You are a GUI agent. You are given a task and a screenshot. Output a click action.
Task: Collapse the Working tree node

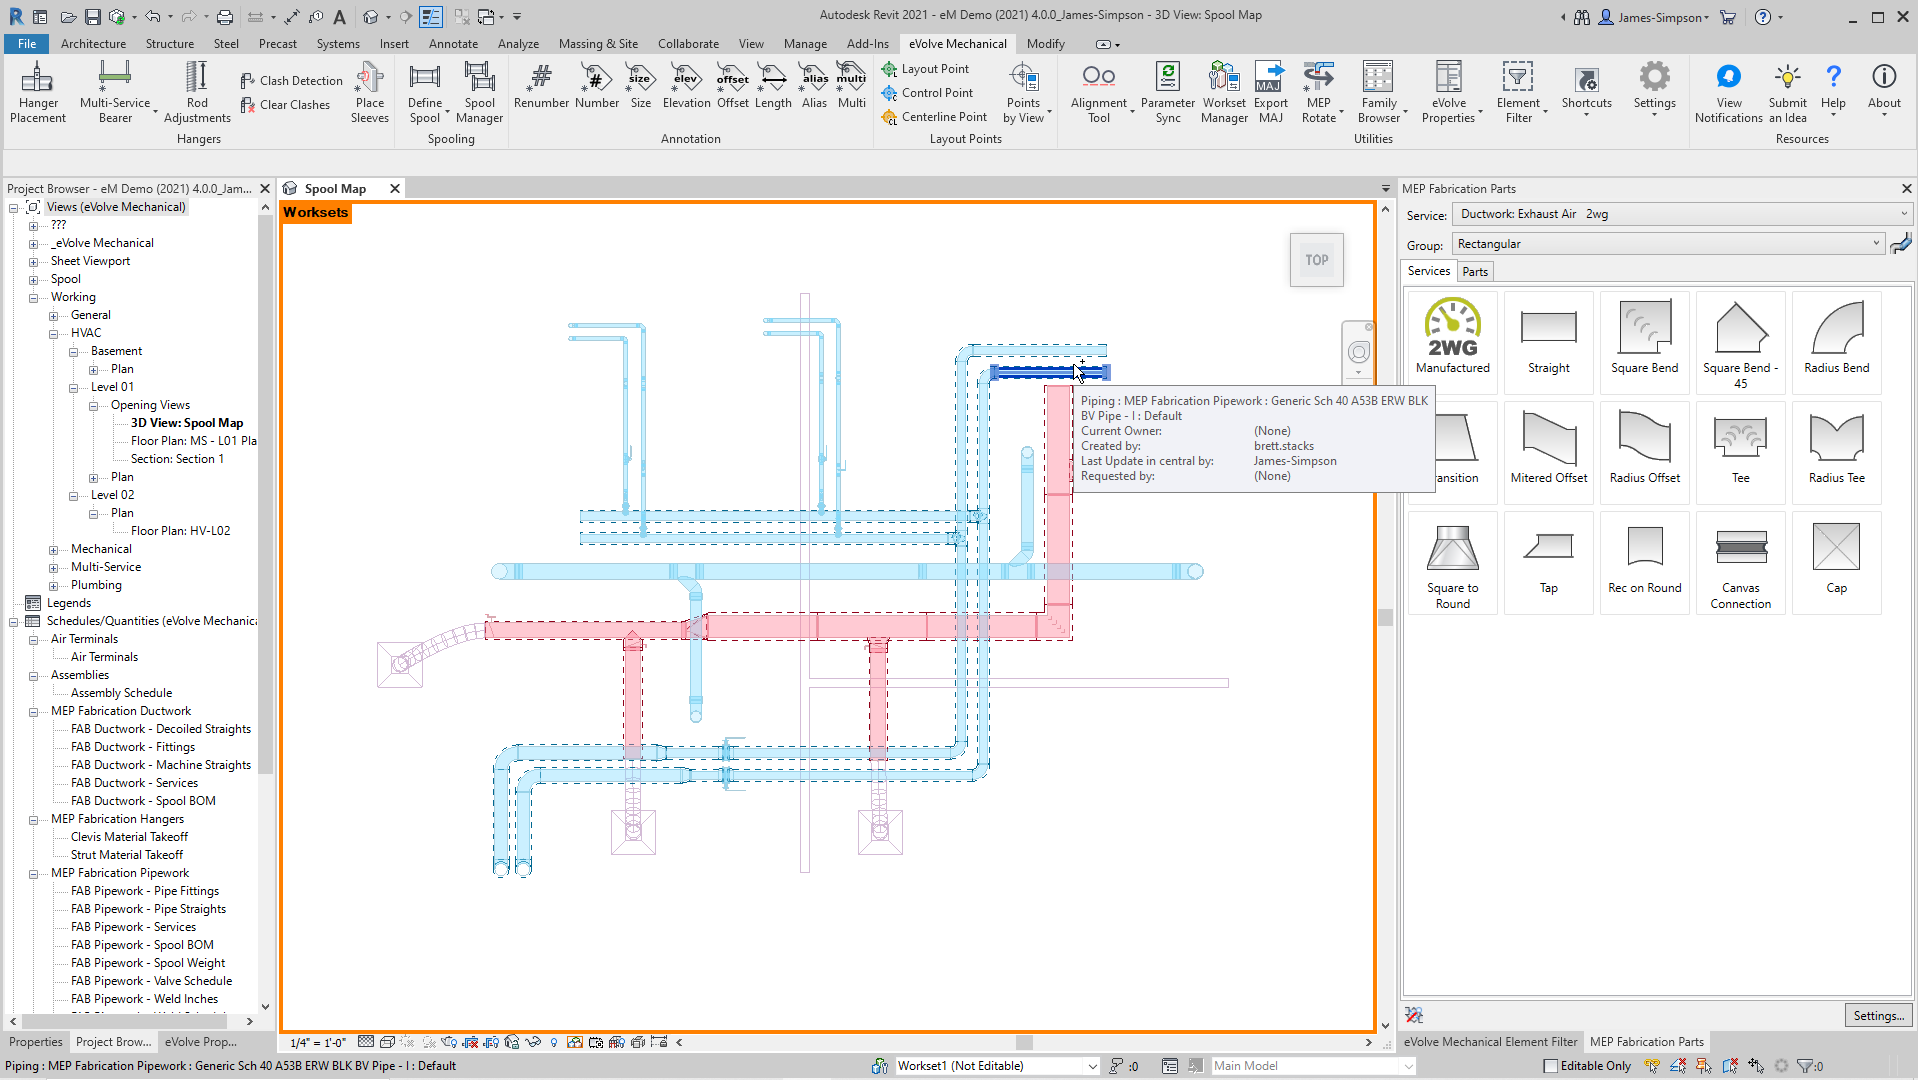click(x=33, y=298)
